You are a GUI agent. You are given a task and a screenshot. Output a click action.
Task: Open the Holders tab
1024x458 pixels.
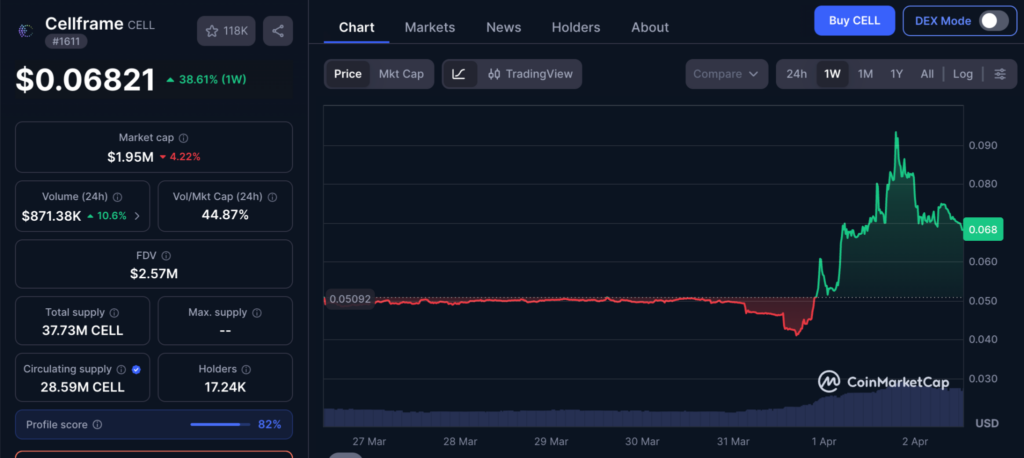tap(575, 27)
